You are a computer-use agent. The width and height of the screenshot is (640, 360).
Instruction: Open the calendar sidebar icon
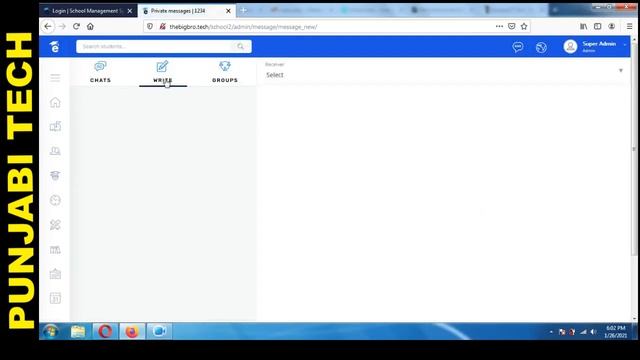coord(55,298)
